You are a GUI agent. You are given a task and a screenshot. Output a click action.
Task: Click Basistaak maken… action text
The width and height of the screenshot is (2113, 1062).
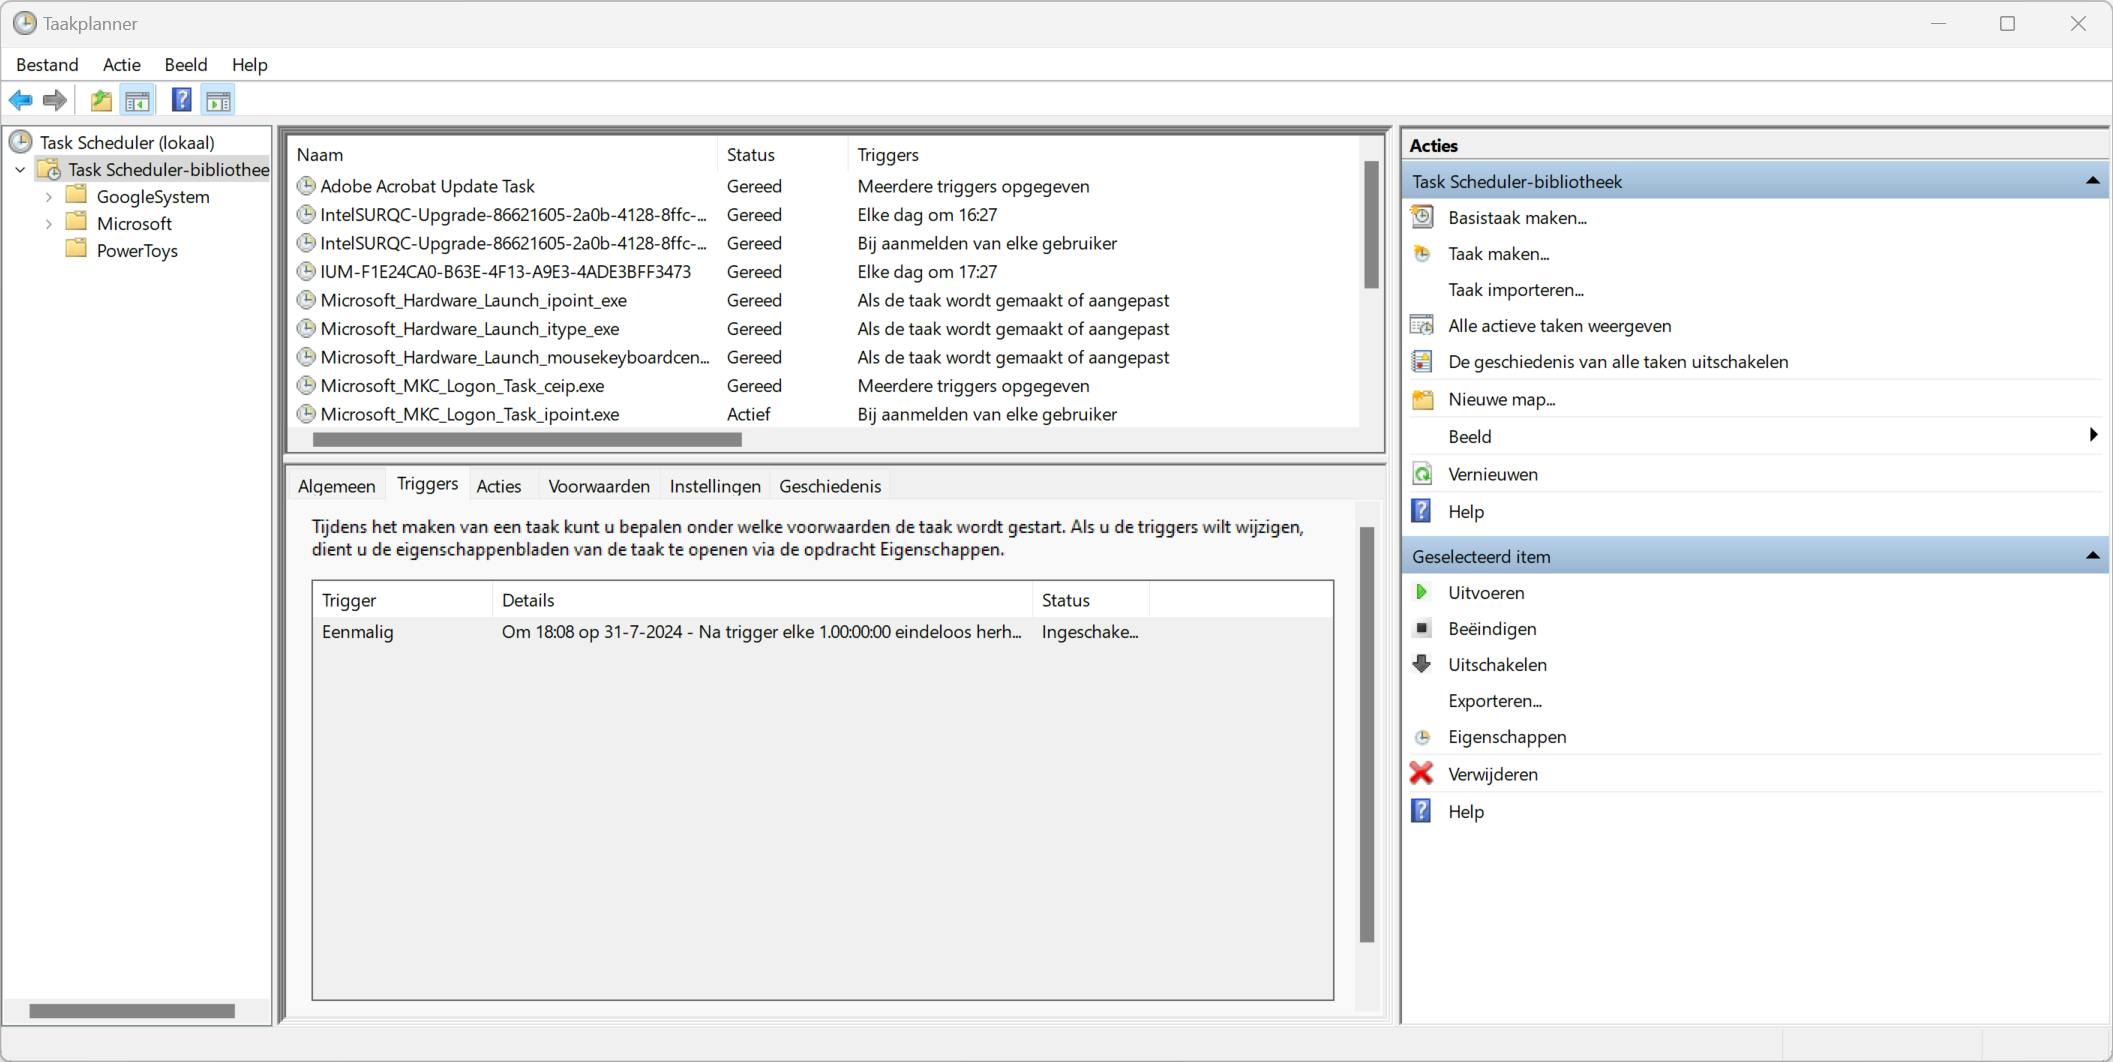tap(1517, 217)
